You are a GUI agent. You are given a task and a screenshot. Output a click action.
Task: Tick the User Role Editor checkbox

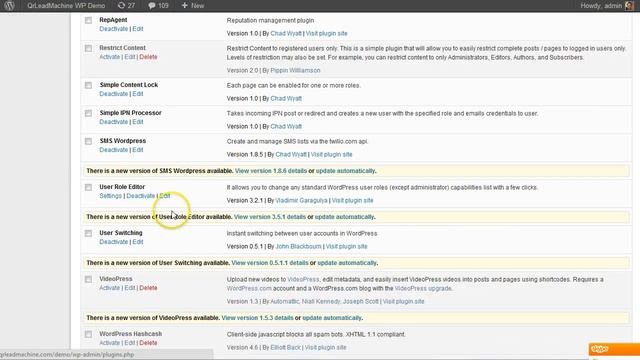click(x=88, y=187)
